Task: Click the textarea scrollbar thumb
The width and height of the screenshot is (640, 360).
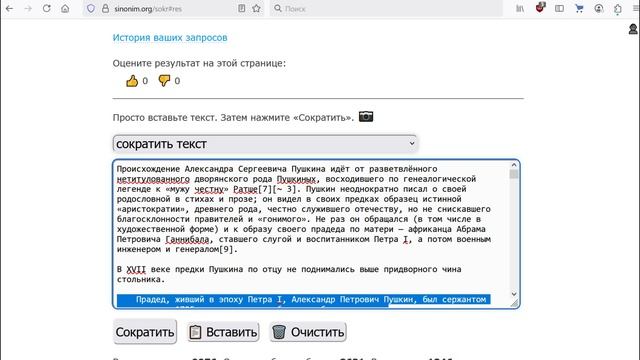Action: pyautogui.click(x=514, y=174)
